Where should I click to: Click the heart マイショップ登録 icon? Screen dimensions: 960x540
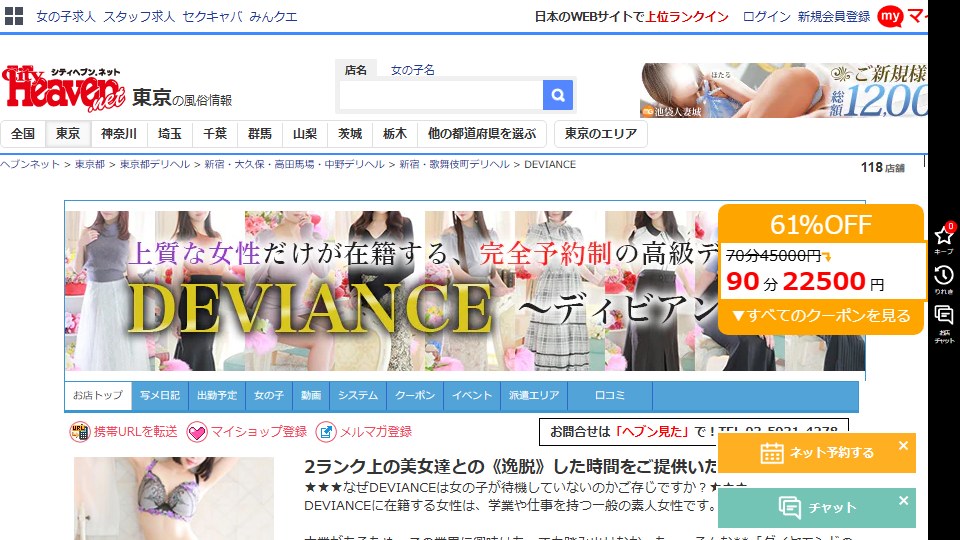[x=197, y=432]
